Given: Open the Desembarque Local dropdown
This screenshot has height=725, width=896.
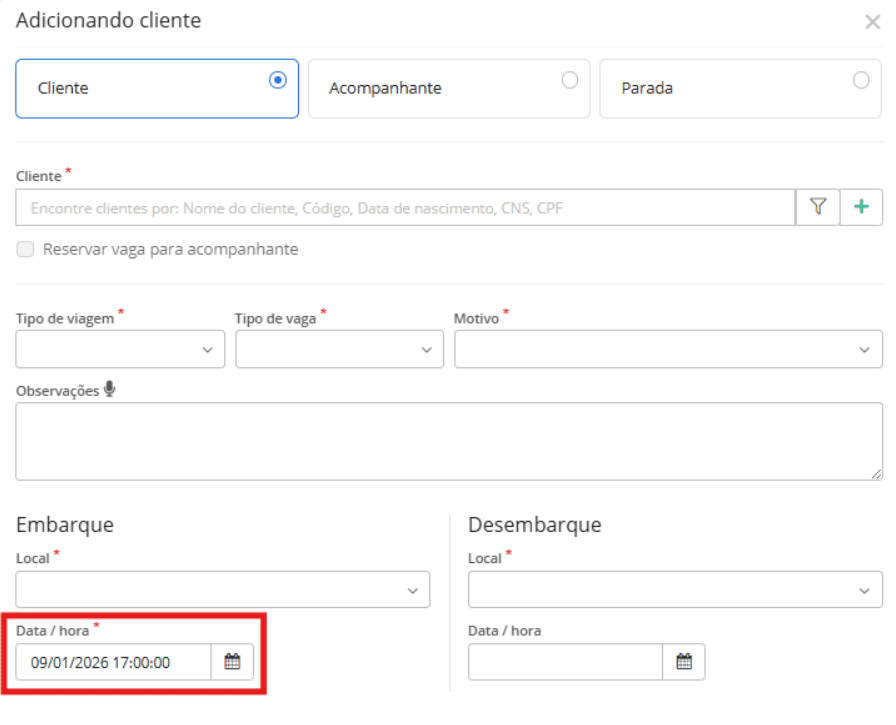Looking at the screenshot, I should pos(675,590).
